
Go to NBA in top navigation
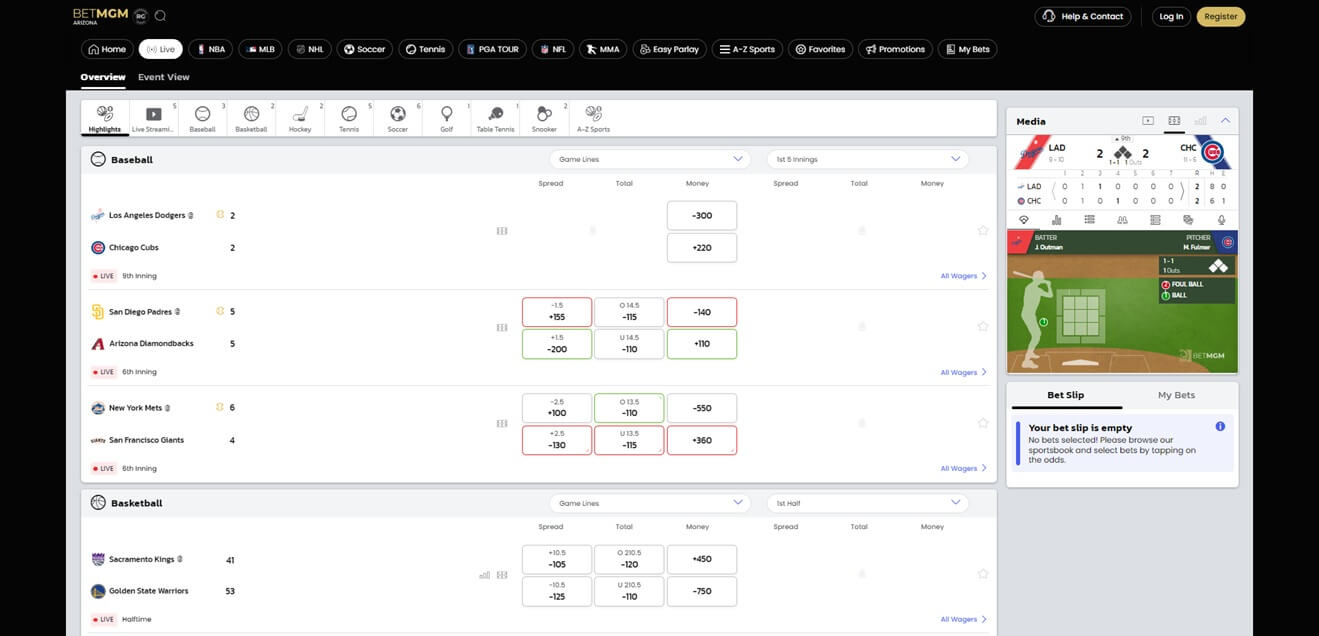click(x=212, y=49)
